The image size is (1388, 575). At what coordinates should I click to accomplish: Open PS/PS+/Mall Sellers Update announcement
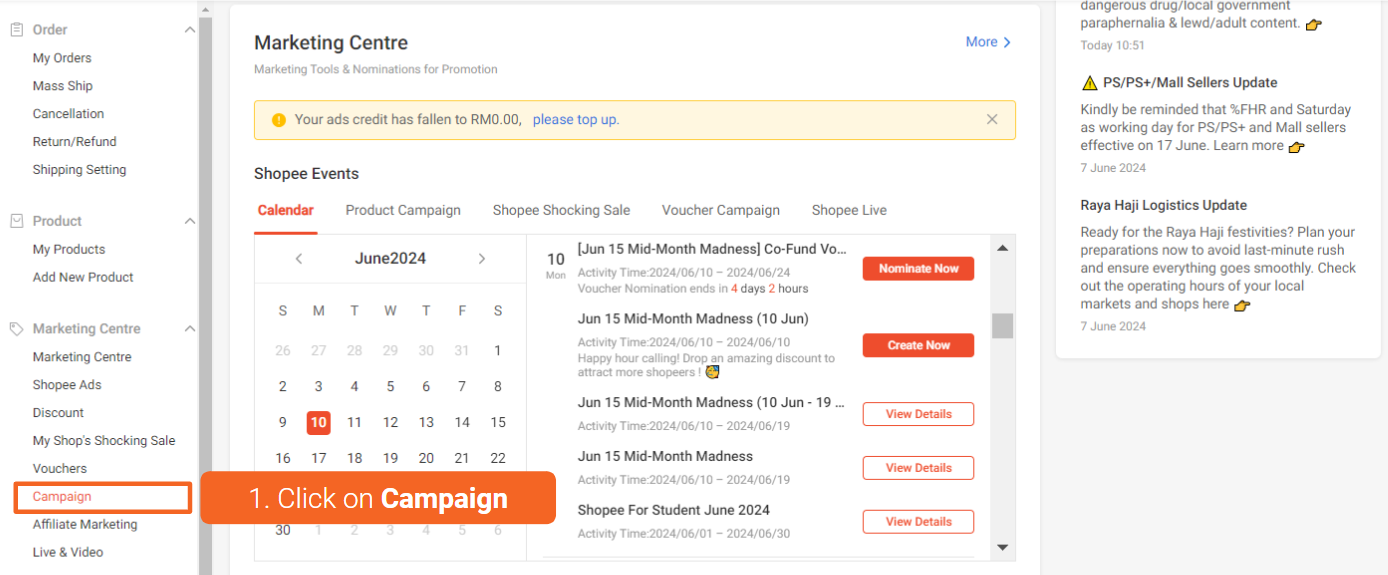click(x=1190, y=83)
